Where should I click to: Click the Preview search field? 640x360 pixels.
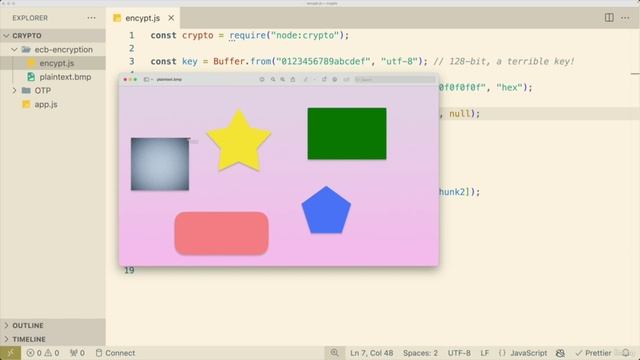pyautogui.click(x=395, y=80)
